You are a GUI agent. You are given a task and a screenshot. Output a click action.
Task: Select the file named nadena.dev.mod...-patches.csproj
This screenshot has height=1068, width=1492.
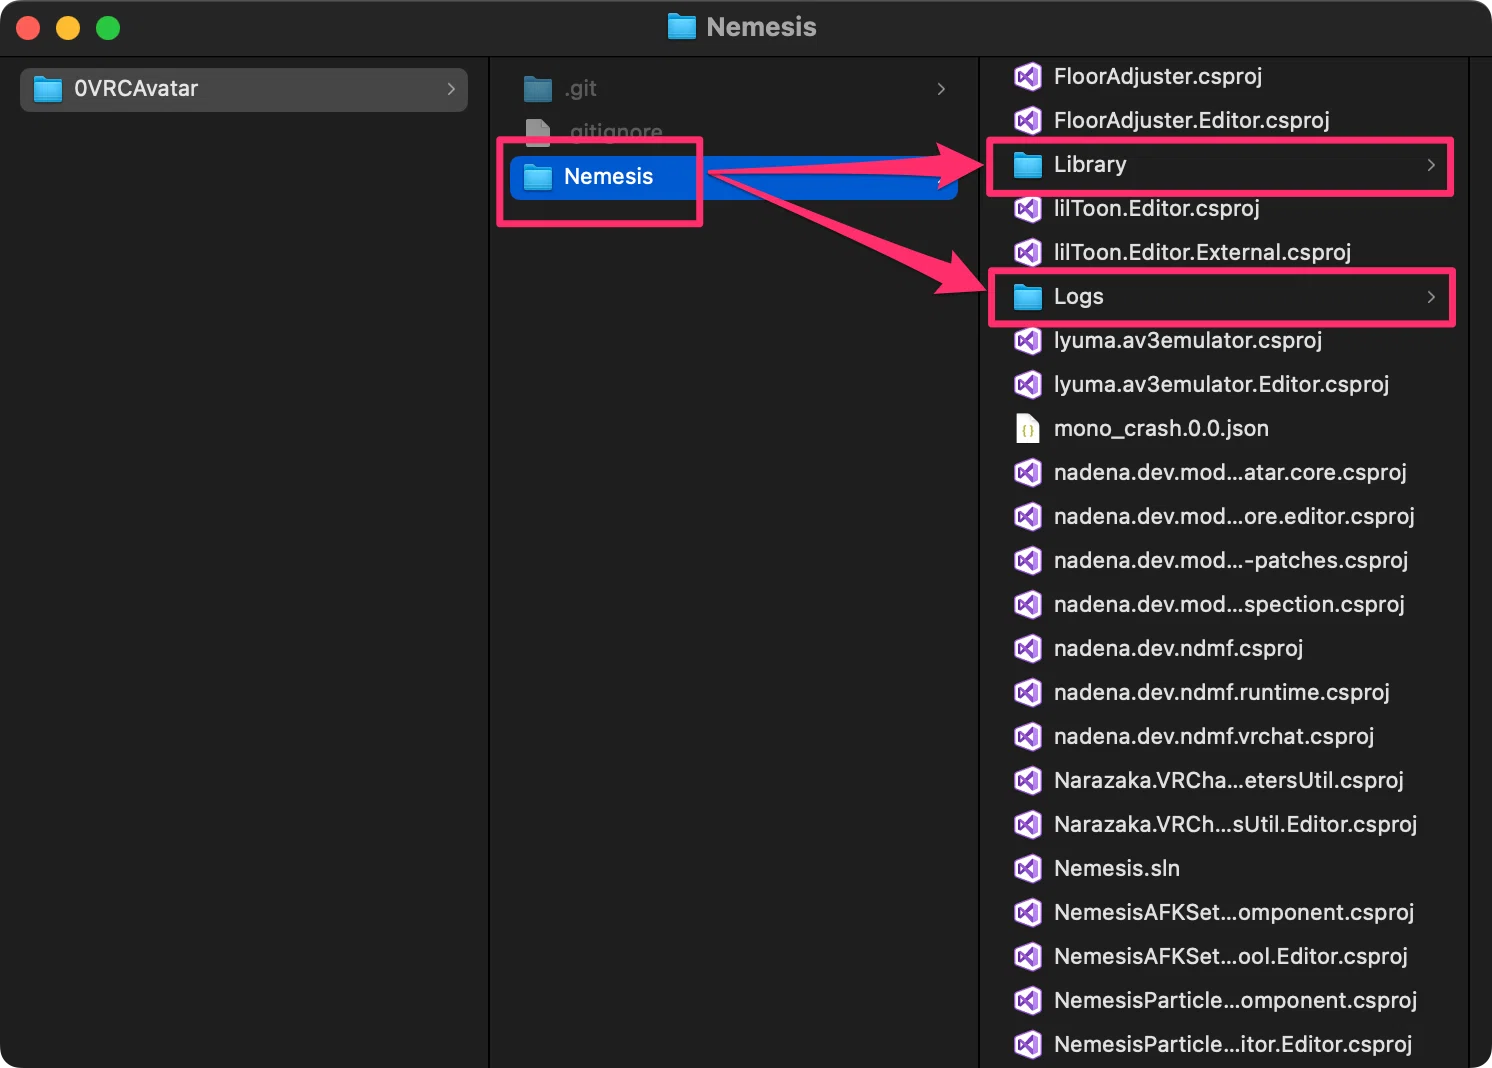point(1231,560)
